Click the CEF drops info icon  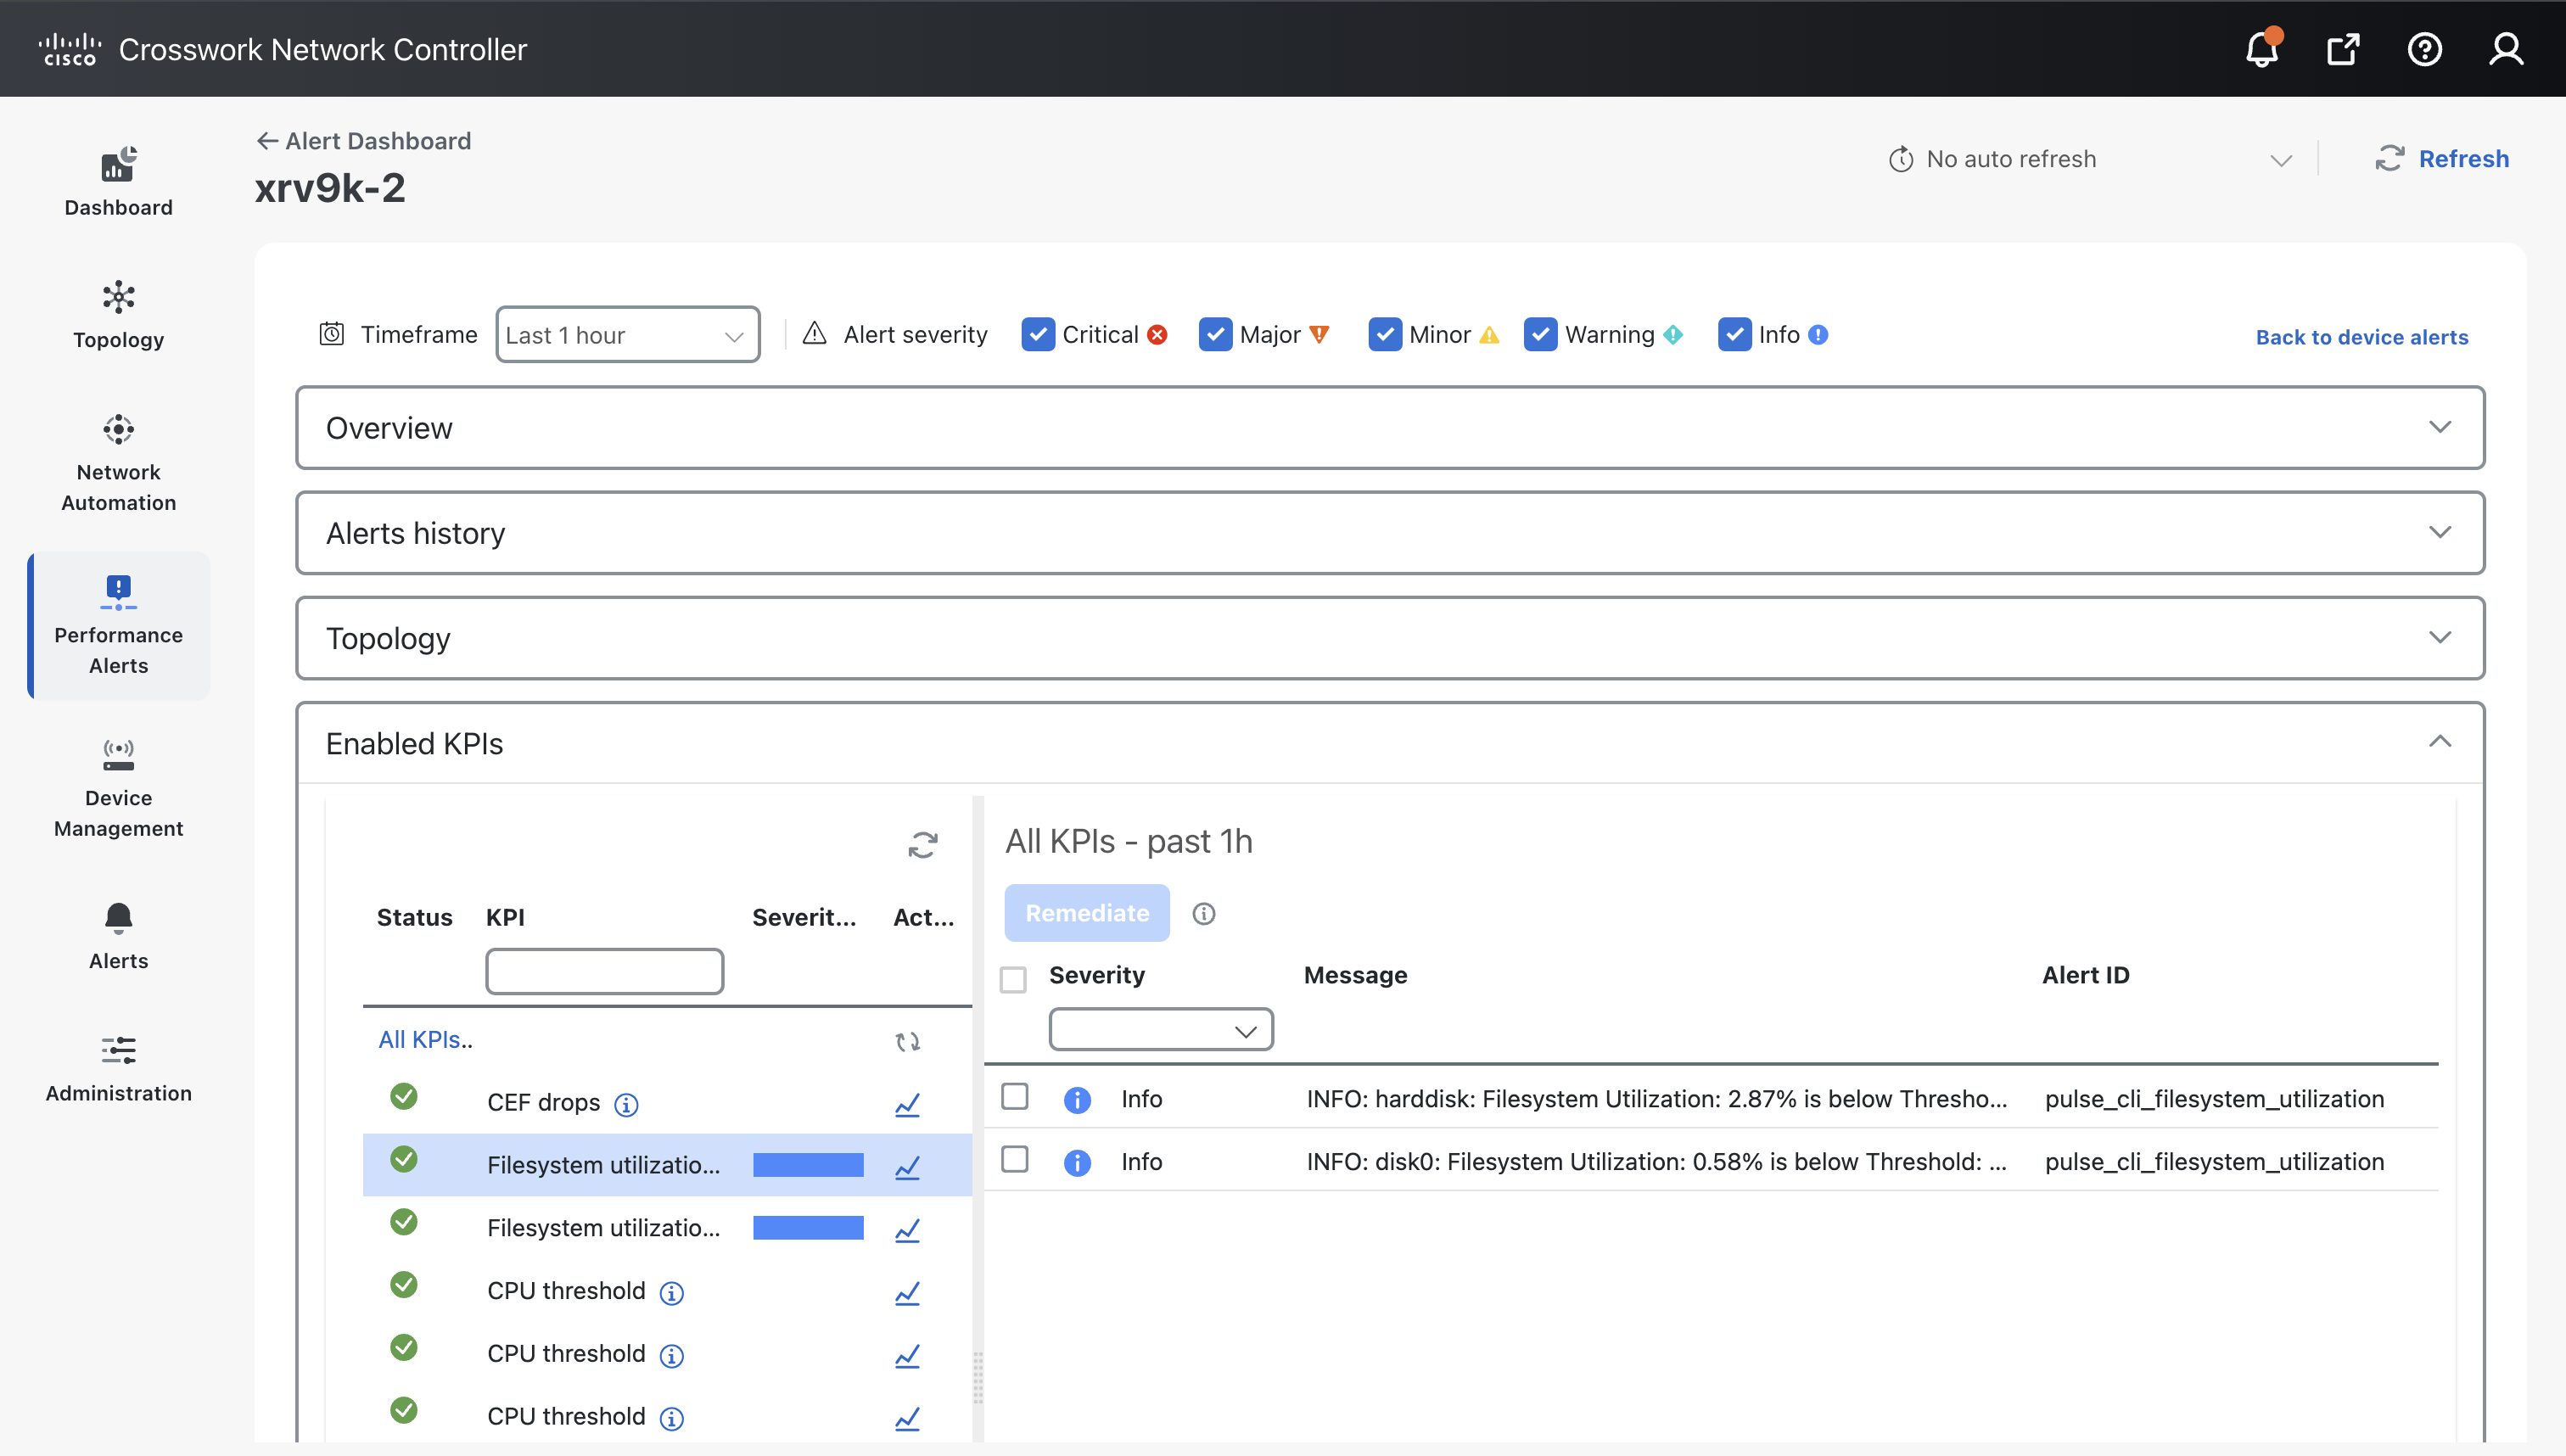(626, 1104)
